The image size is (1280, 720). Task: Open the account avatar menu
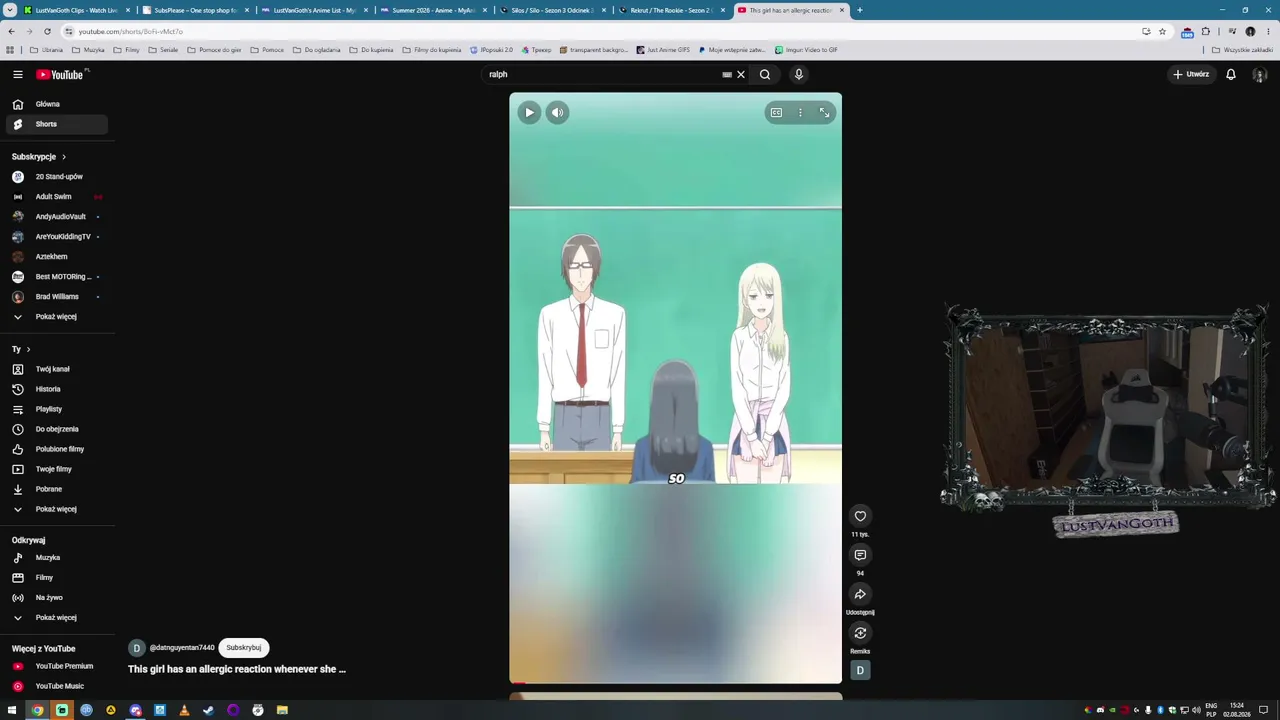point(1260,74)
